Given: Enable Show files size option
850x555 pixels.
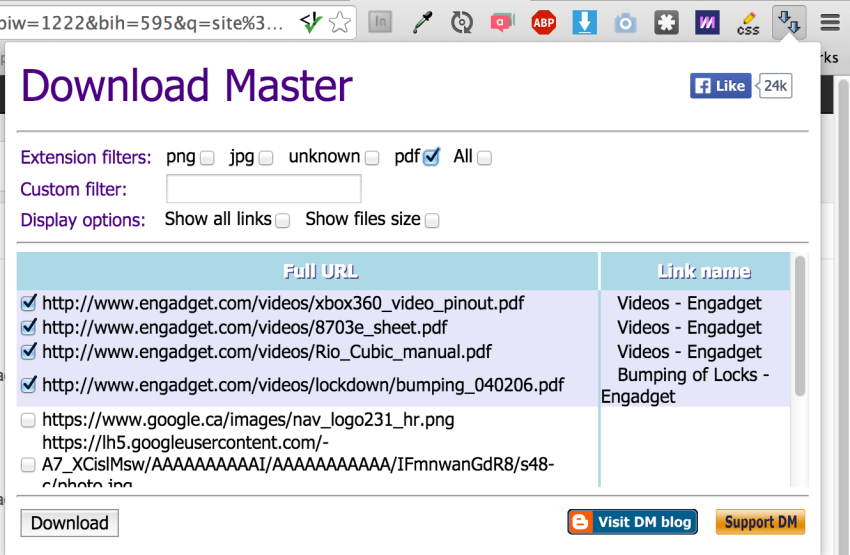Looking at the screenshot, I should coord(432,221).
